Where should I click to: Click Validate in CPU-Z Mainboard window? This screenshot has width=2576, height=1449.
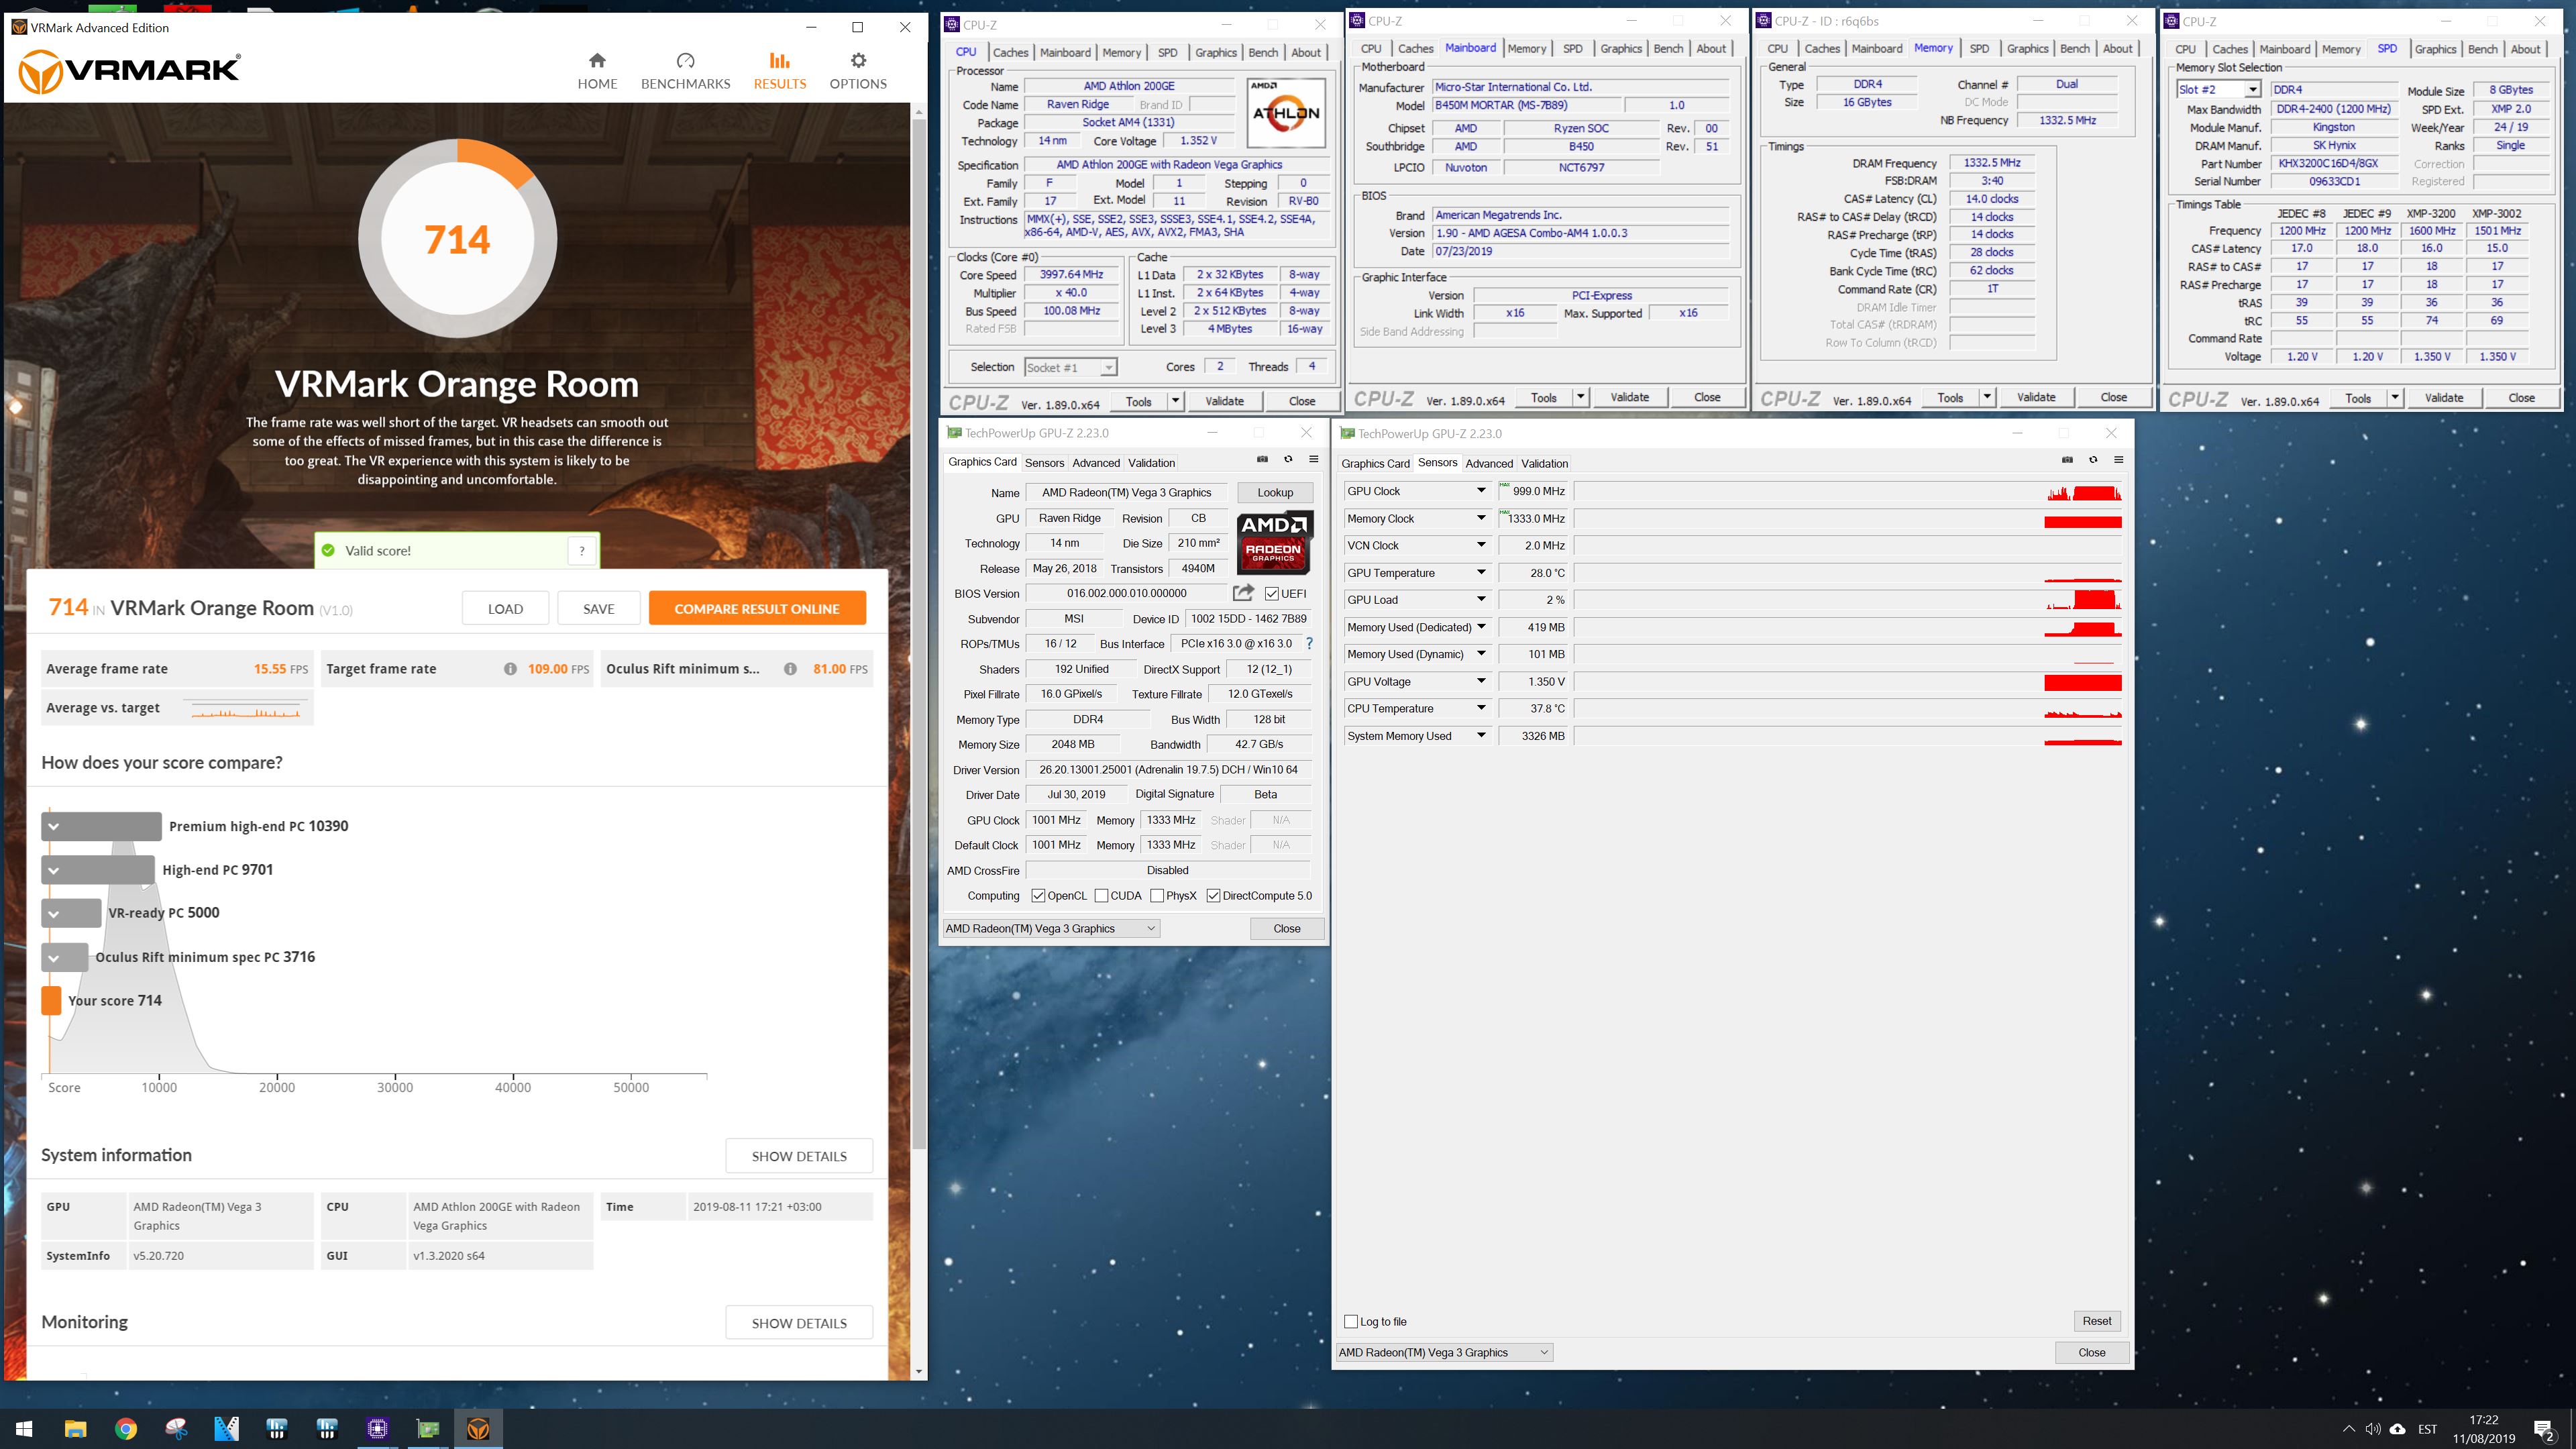1629,397
